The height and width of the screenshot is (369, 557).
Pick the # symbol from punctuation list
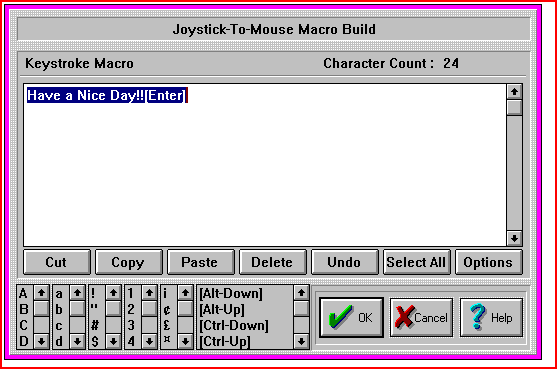tap(95, 325)
